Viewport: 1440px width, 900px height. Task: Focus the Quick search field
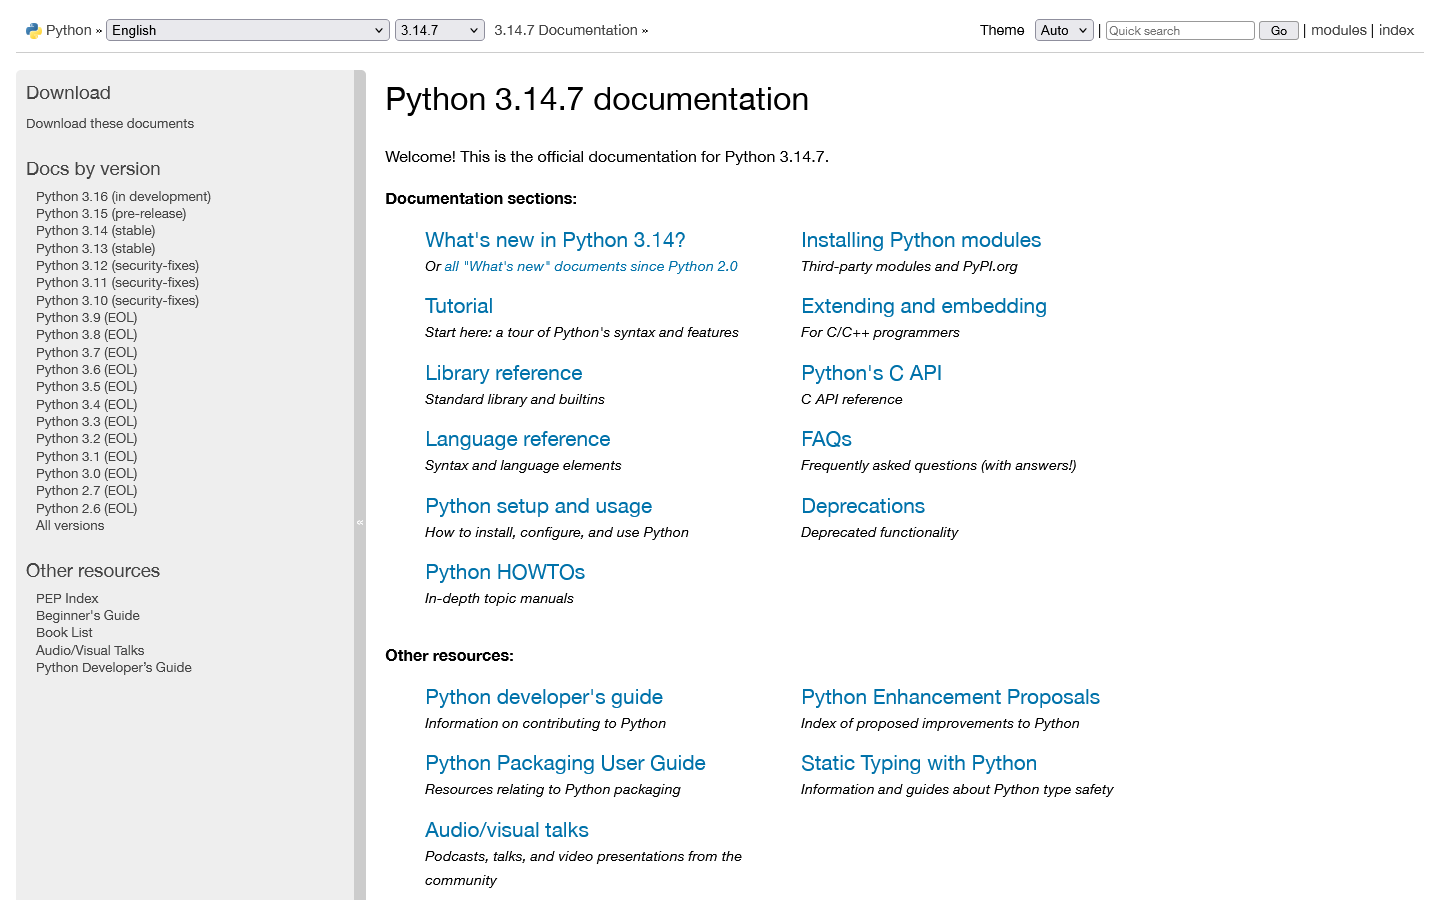pyautogui.click(x=1180, y=30)
